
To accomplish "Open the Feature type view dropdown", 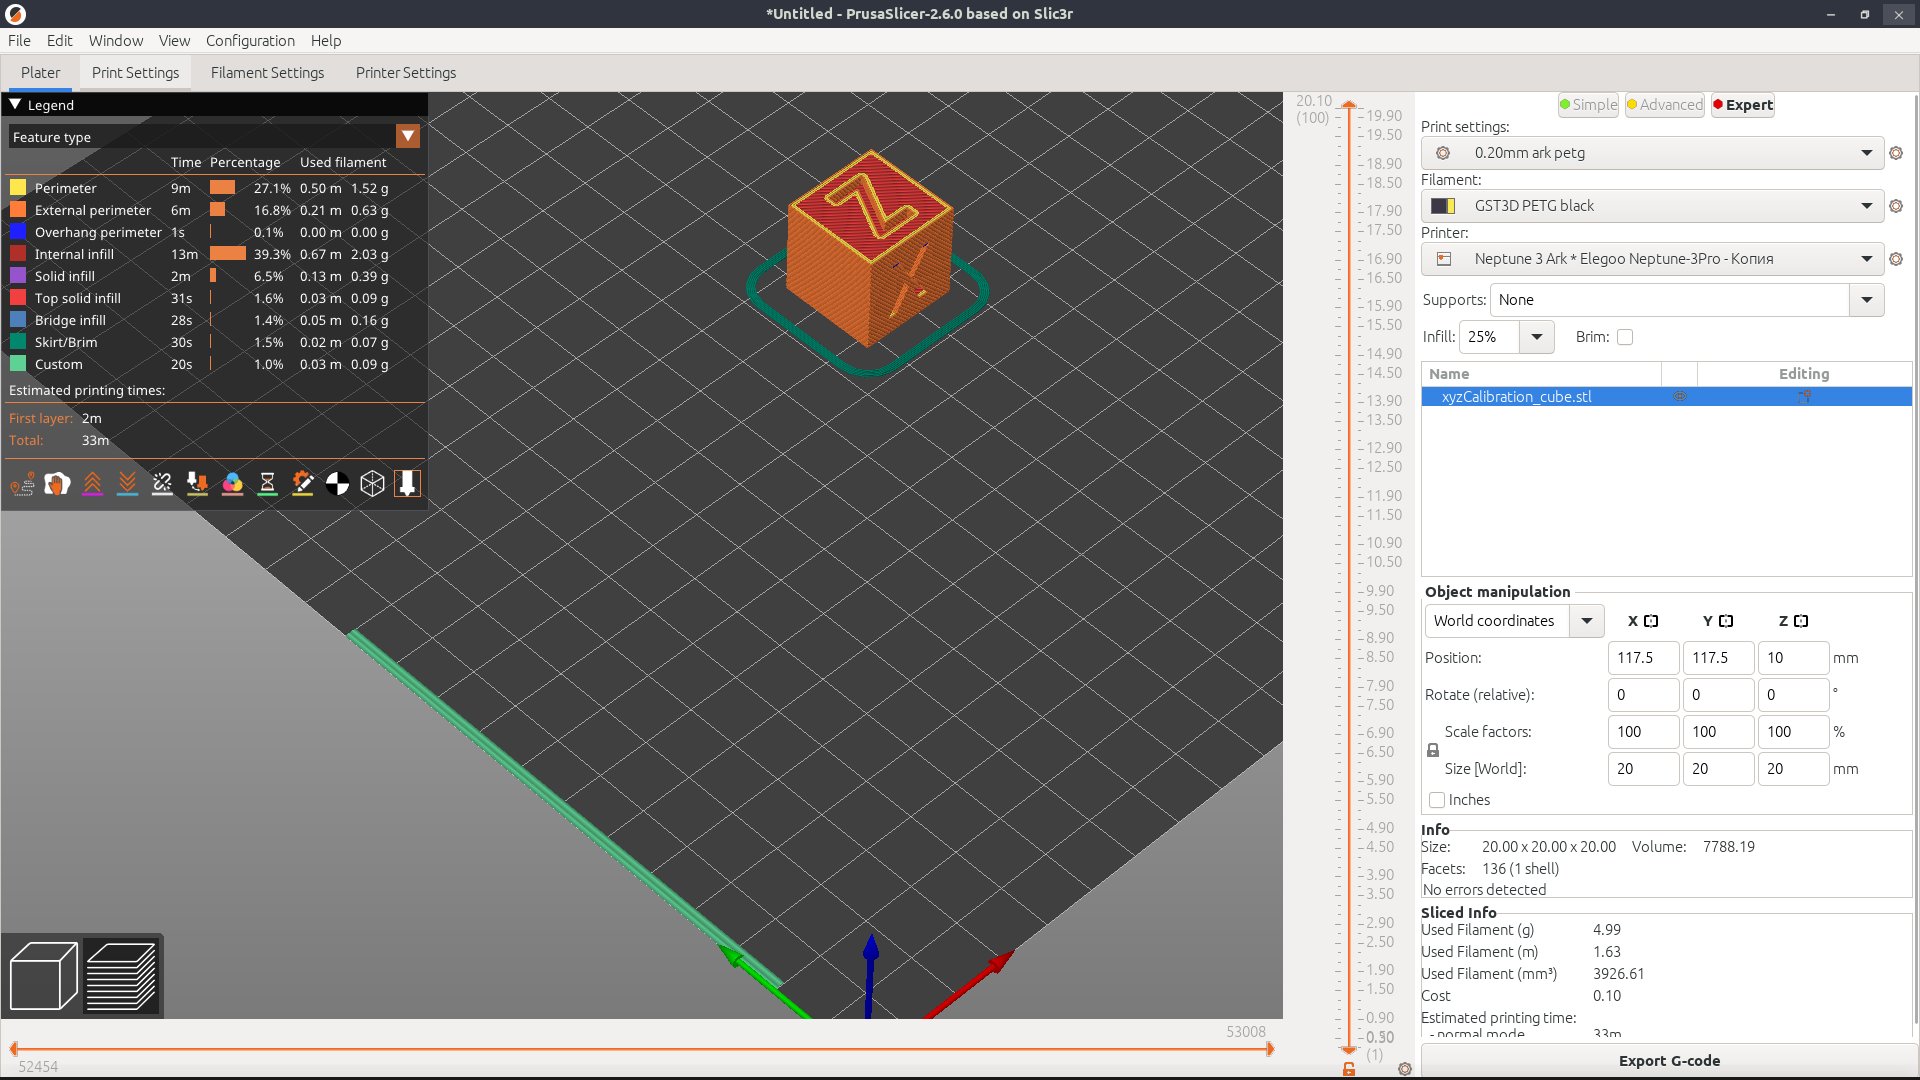I will pyautogui.click(x=407, y=136).
